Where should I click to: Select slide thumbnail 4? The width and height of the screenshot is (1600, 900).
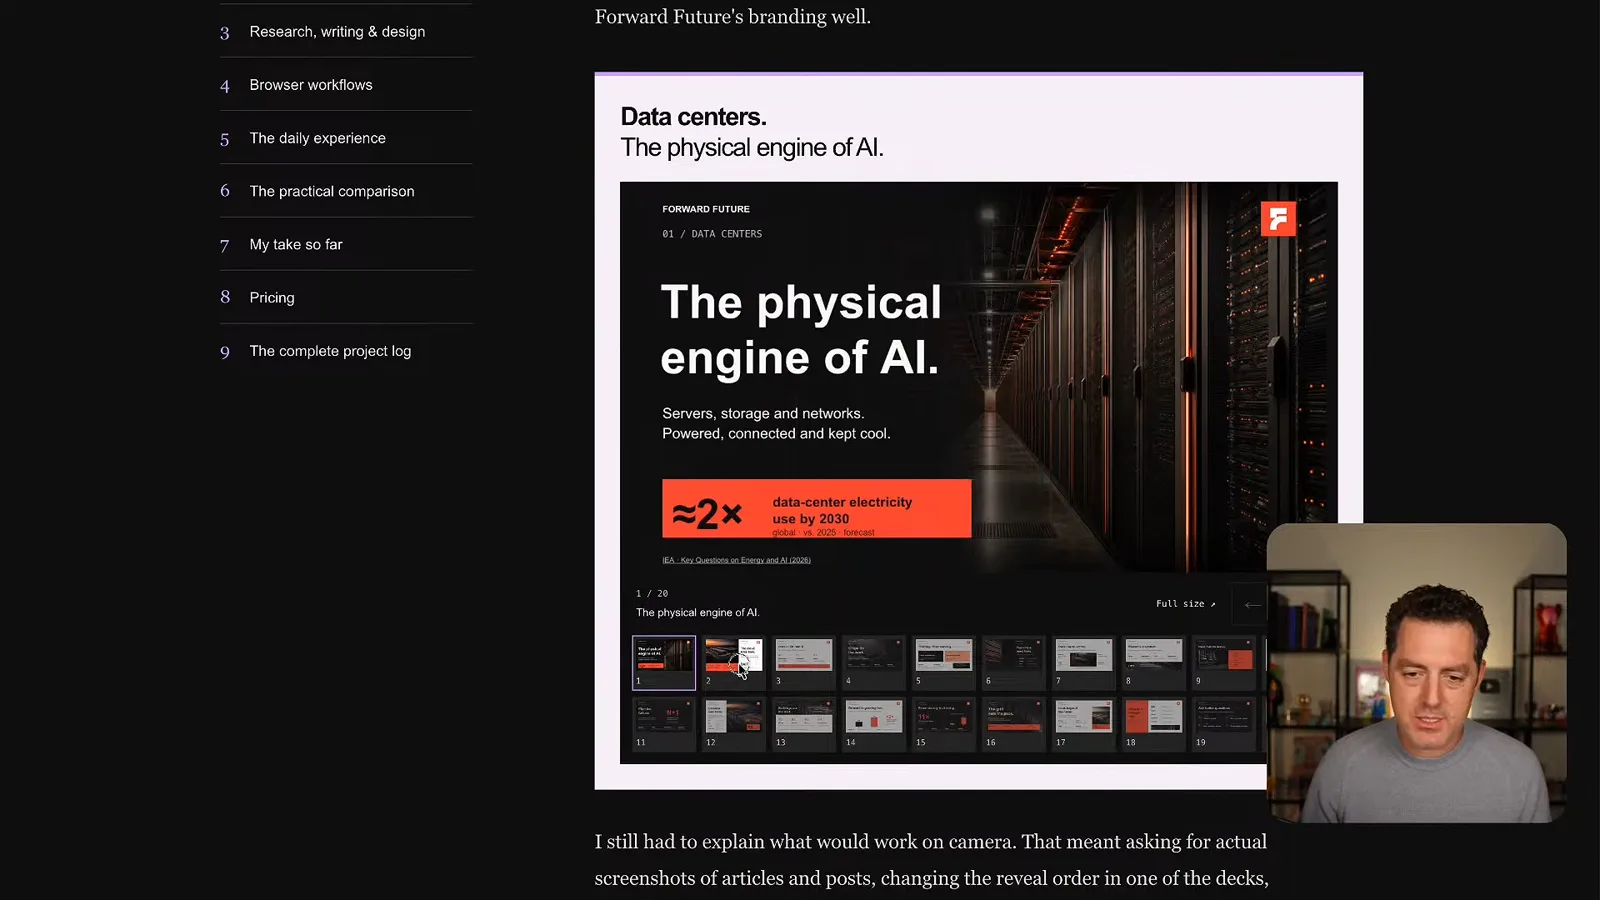[x=874, y=662]
